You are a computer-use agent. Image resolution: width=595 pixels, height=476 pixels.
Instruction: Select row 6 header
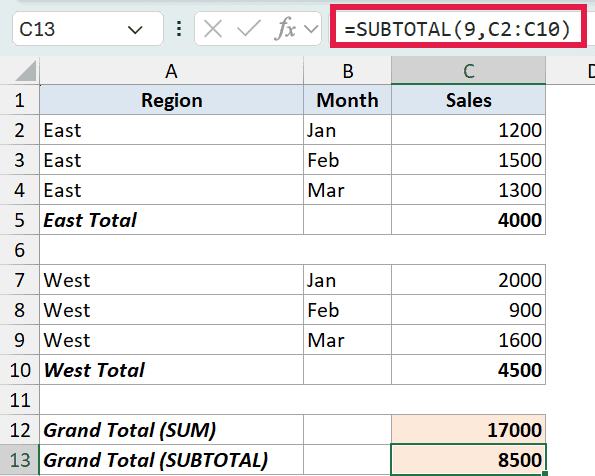(x=19, y=250)
